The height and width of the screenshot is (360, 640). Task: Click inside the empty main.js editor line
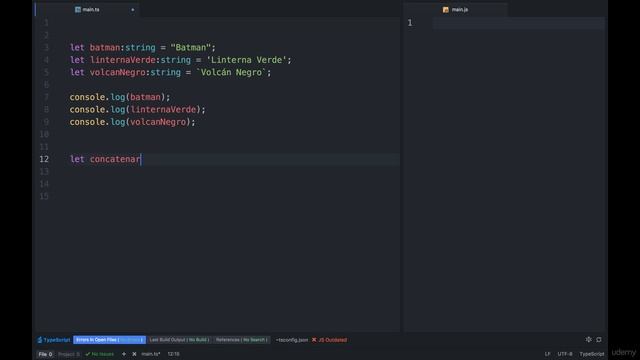(518, 23)
